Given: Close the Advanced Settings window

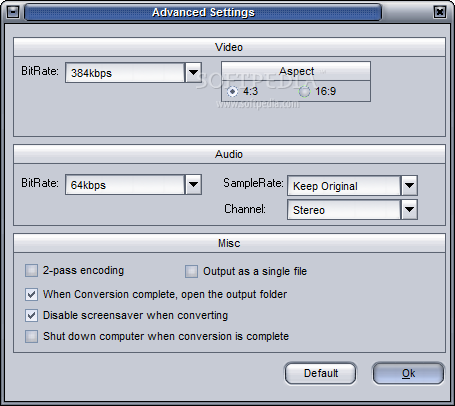Looking at the screenshot, I should 440,12.
